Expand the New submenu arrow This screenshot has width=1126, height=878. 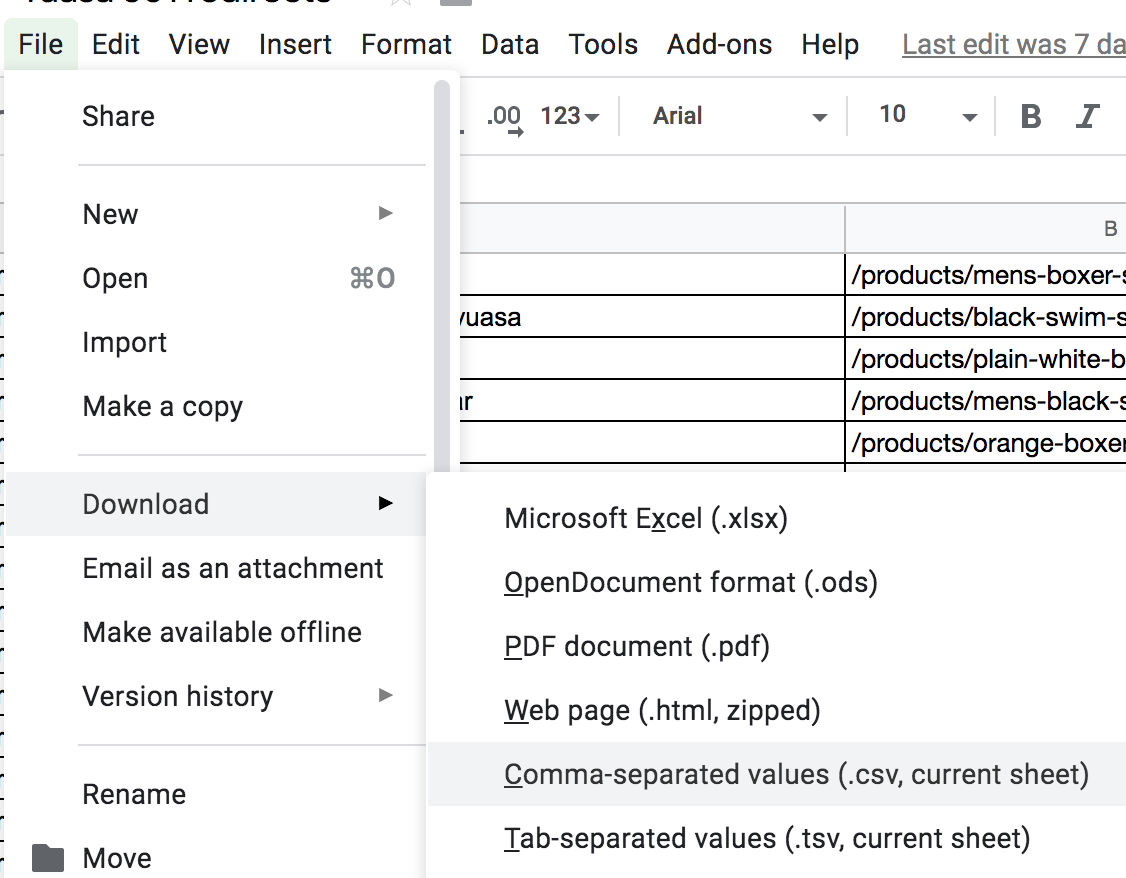point(385,213)
